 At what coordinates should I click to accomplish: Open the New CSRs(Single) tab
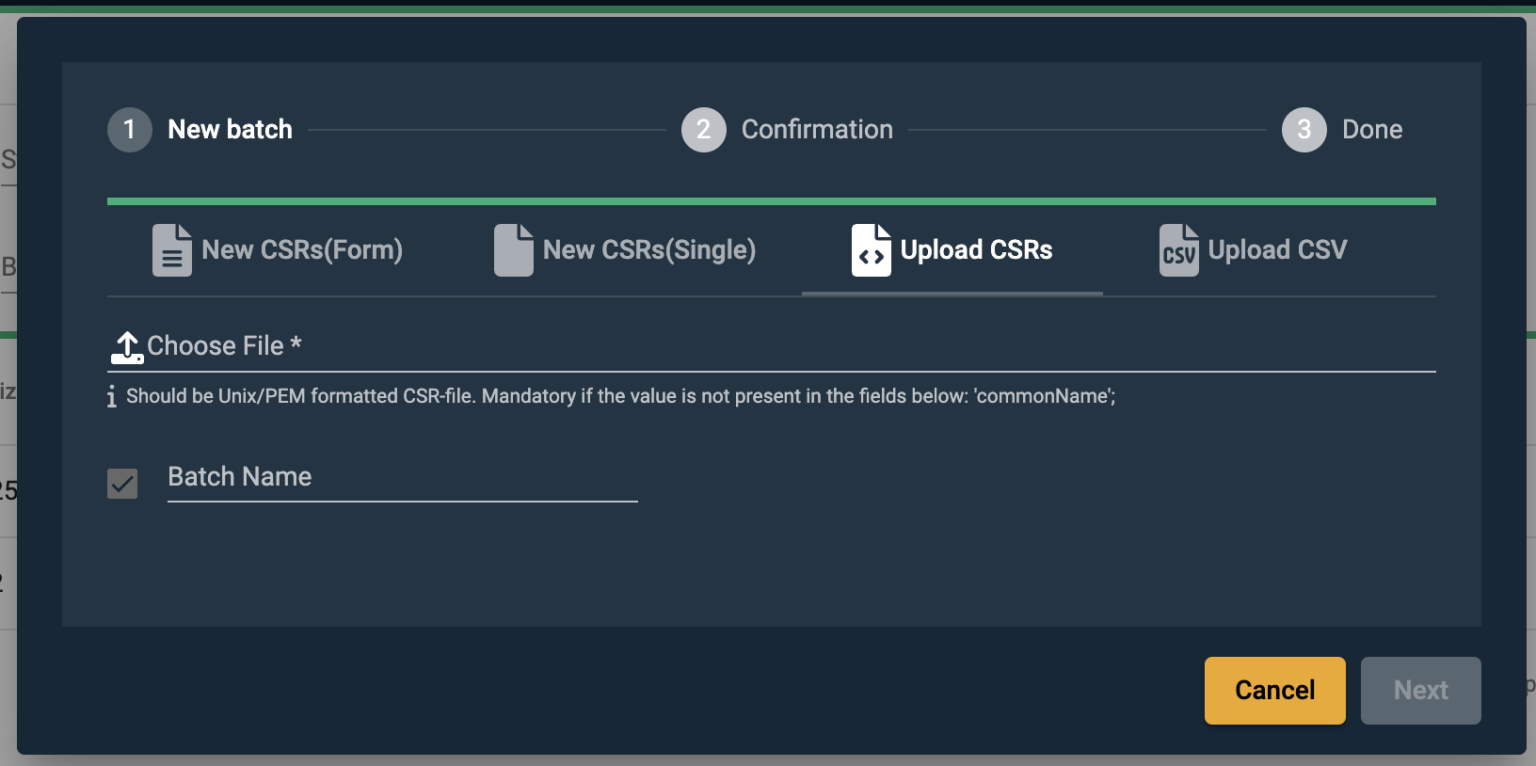[625, 250]
